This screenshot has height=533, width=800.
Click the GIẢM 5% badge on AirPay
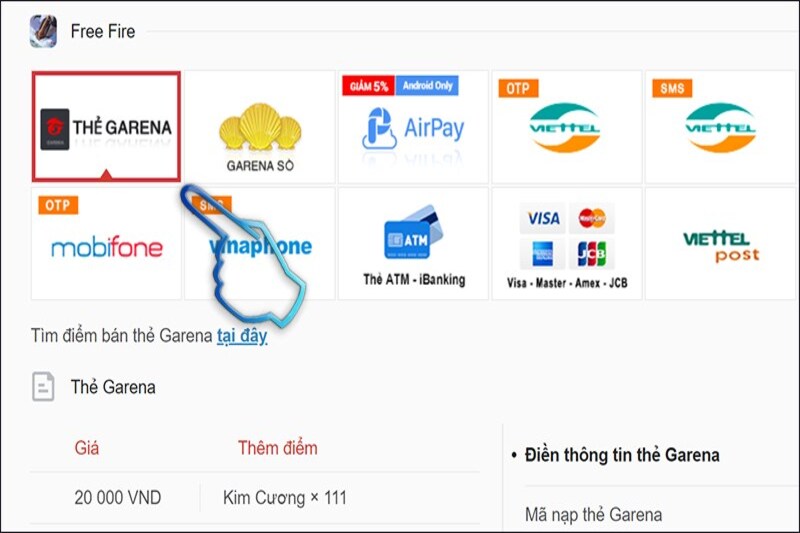point(368,86)
